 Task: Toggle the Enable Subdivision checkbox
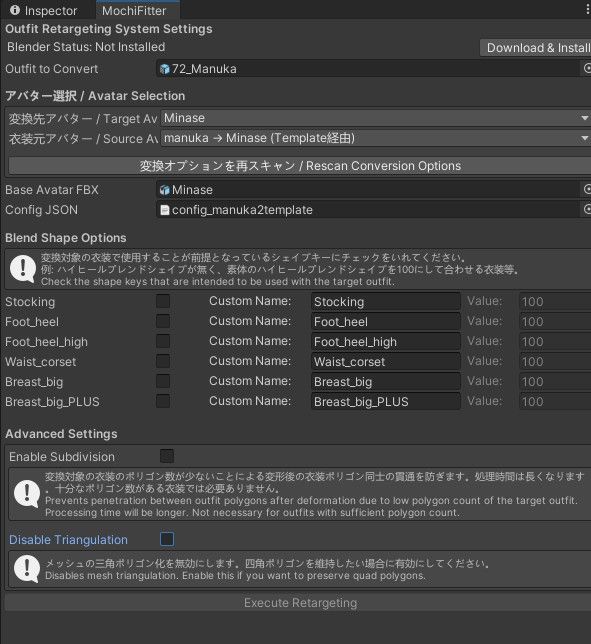pyautogui.click(x=167, y=456)
